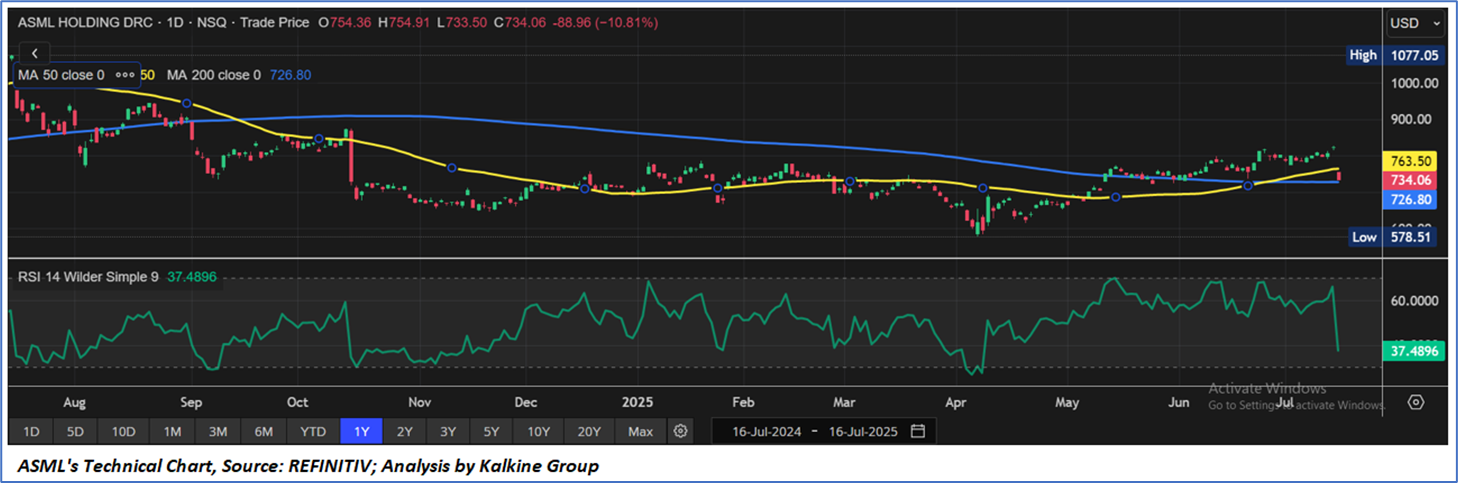Select the 6M range button
The height and width of the screenshot is (483, 1458).
coord(264,431)
